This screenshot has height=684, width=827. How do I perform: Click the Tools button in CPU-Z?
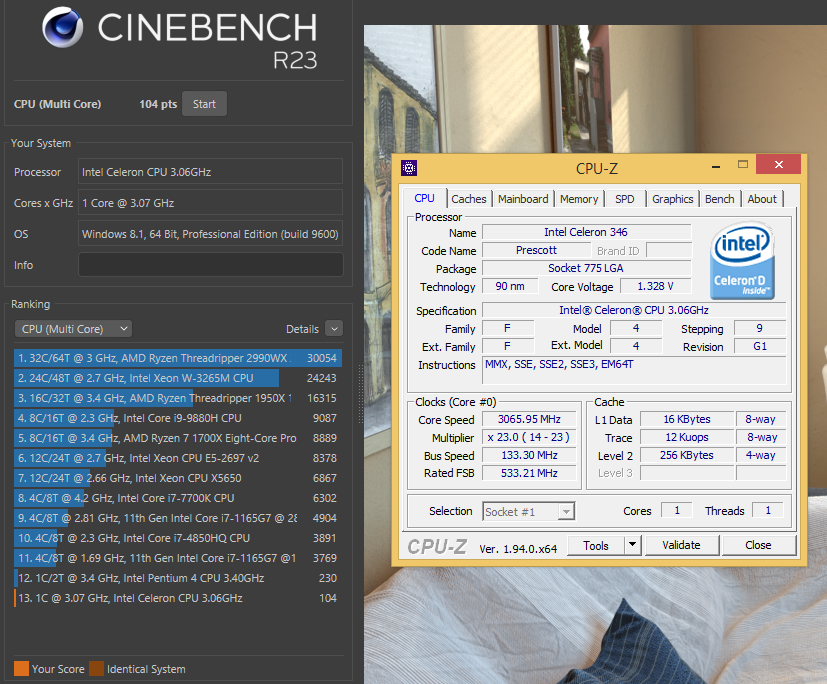coord(595,546)
